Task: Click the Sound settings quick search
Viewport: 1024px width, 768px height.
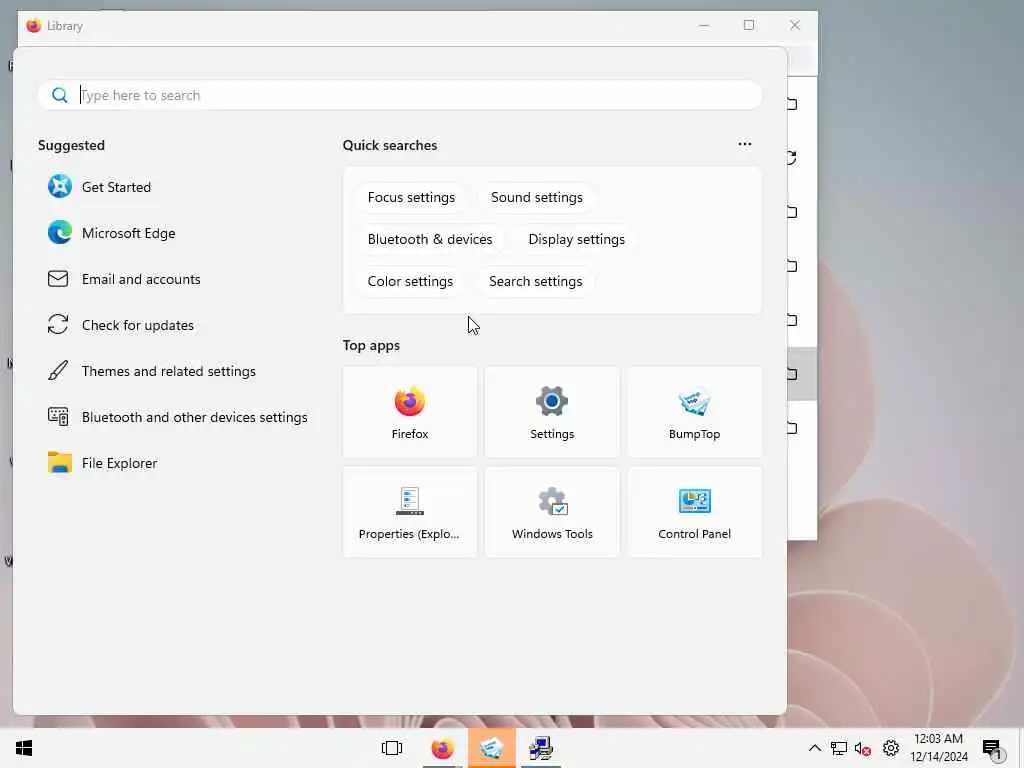Action: [537, 197]
